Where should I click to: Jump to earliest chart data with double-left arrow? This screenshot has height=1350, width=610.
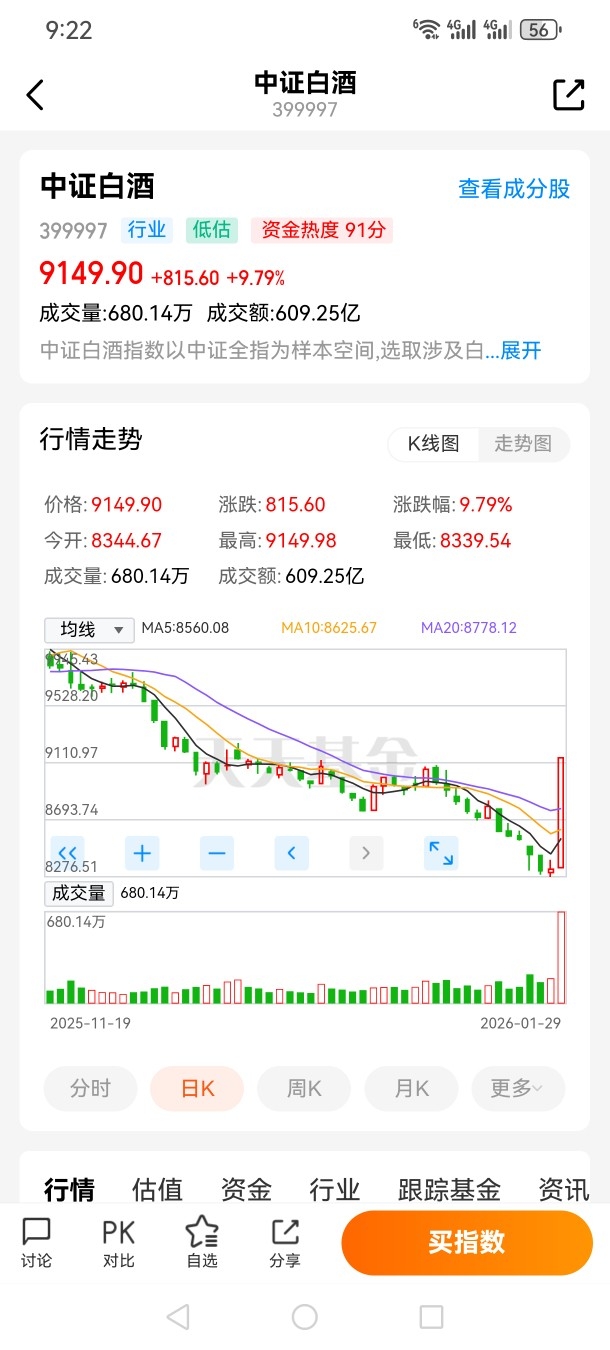[x=67, y=853]
